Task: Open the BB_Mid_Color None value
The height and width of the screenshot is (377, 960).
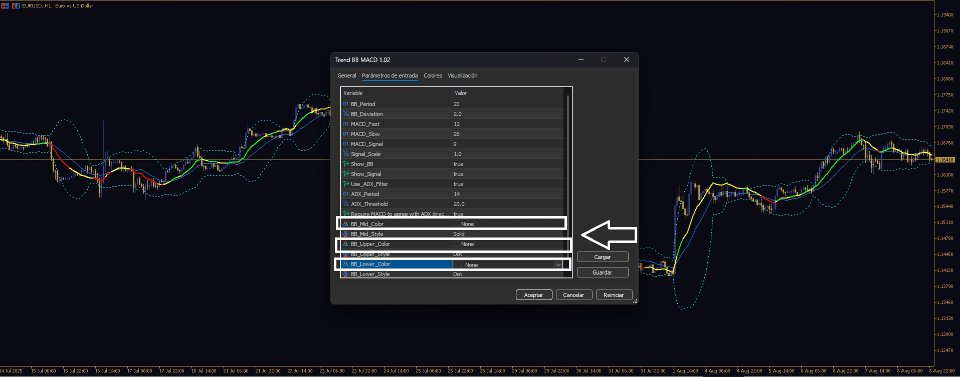Action: click(467, 224)
